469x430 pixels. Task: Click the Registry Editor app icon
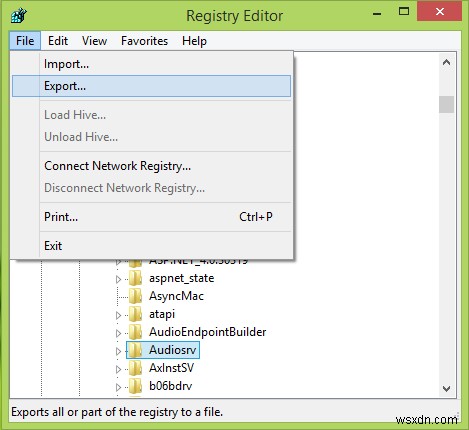pos(19,16)
